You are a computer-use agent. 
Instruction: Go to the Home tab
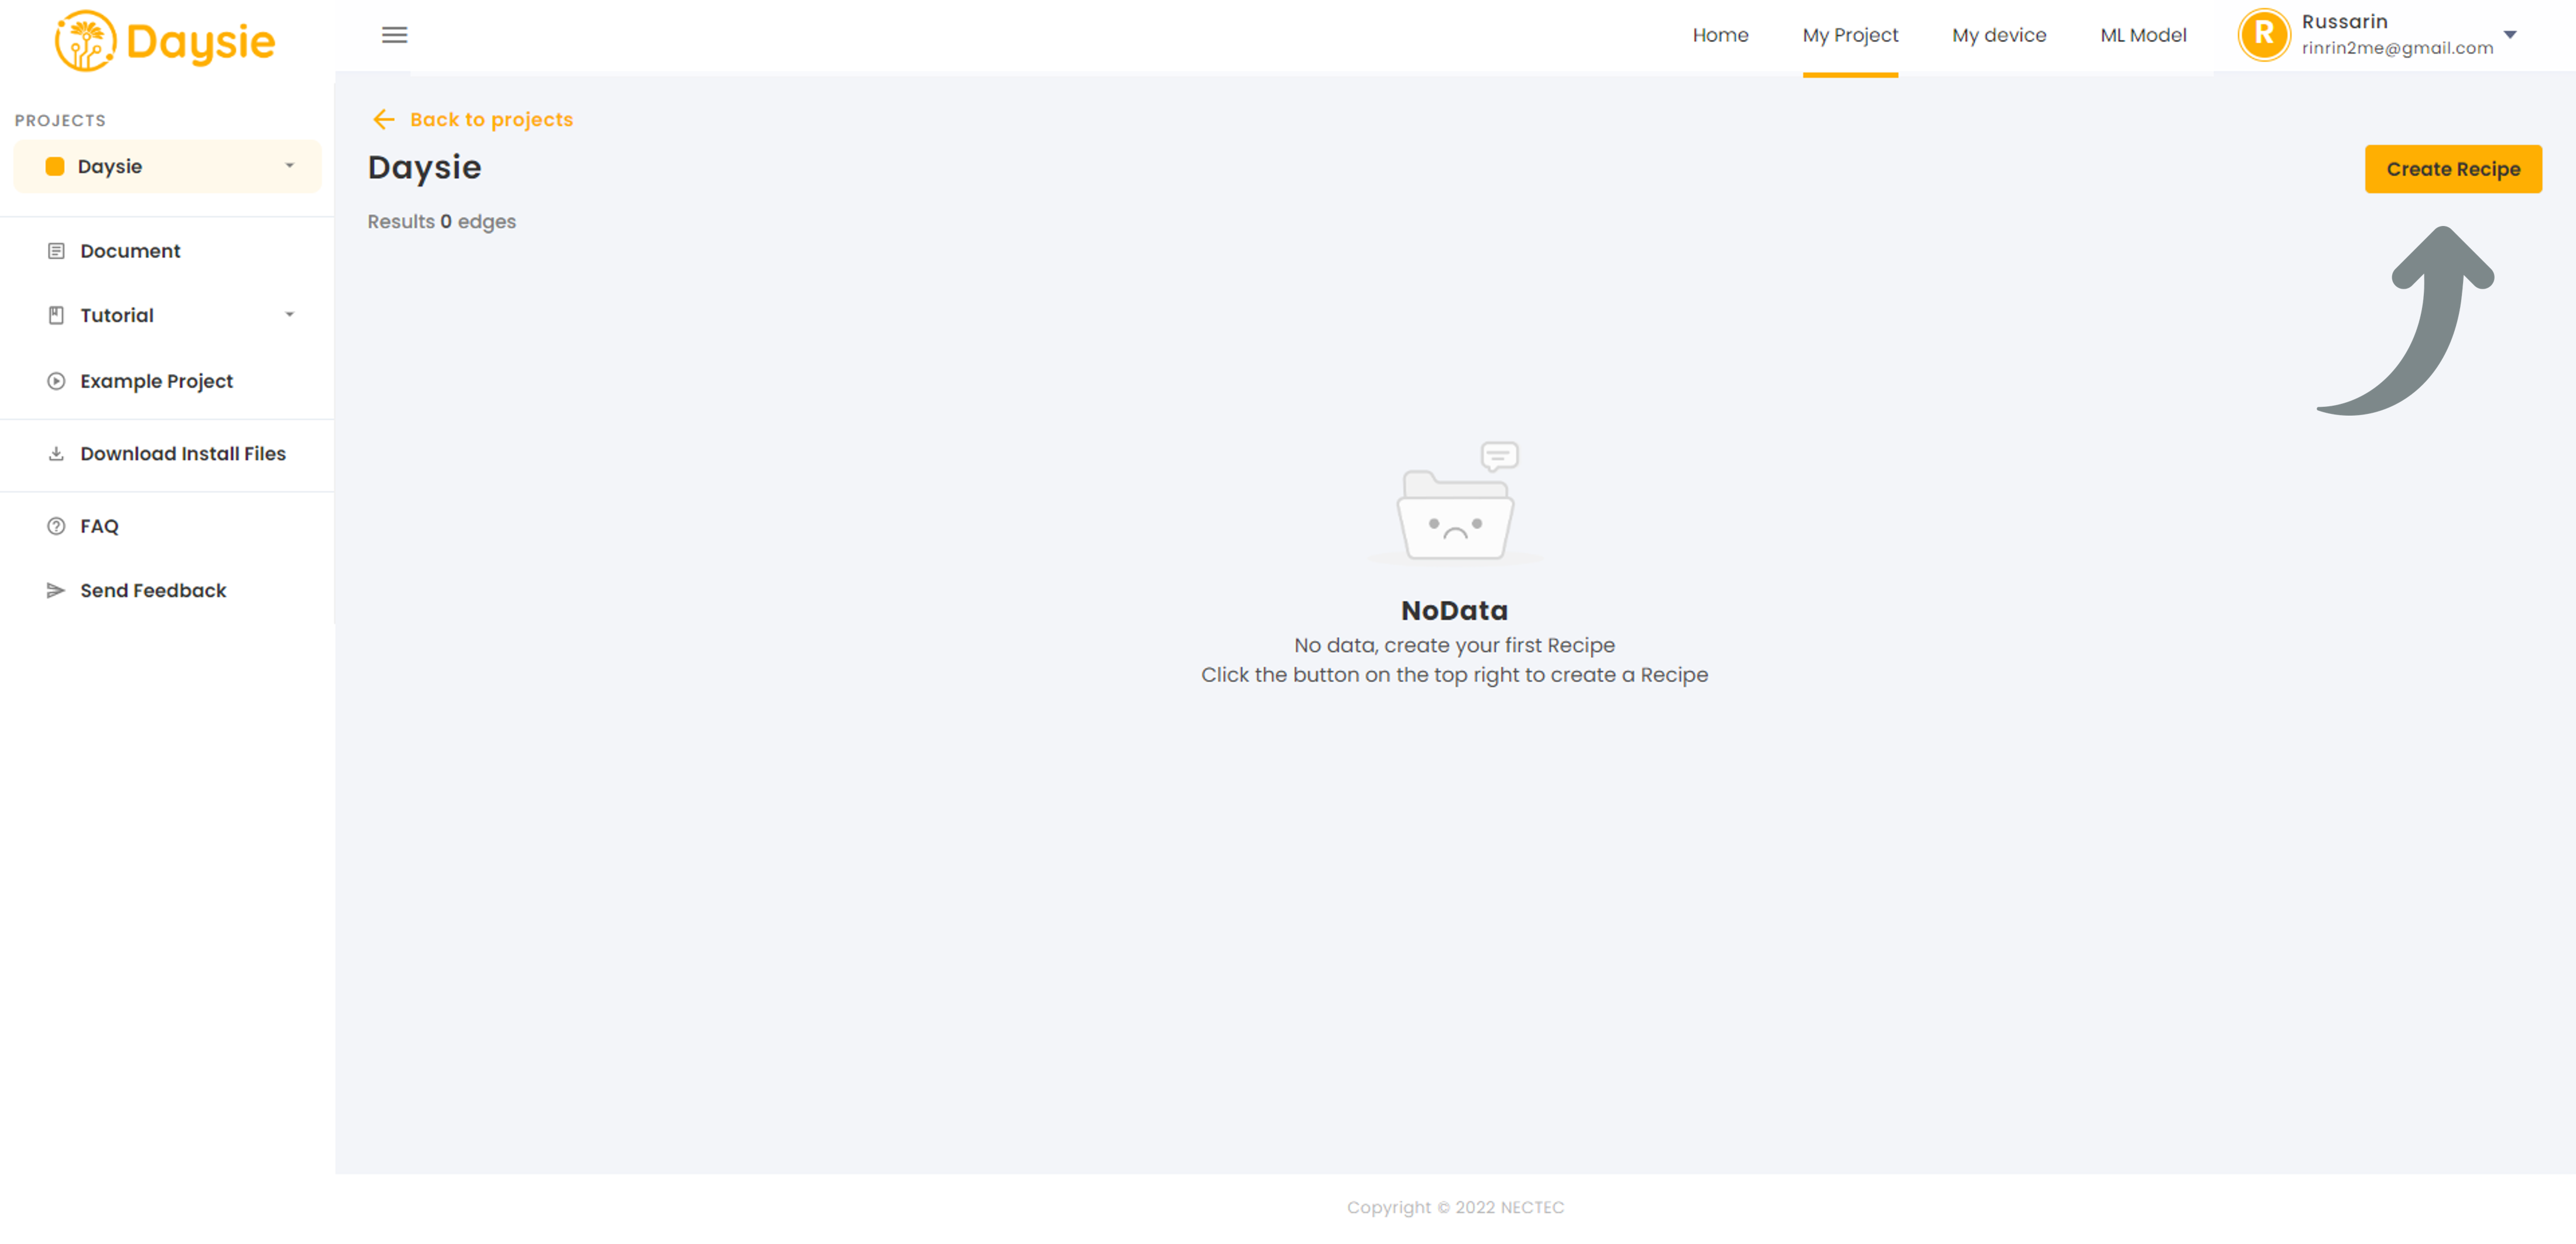pos(1720,35)
